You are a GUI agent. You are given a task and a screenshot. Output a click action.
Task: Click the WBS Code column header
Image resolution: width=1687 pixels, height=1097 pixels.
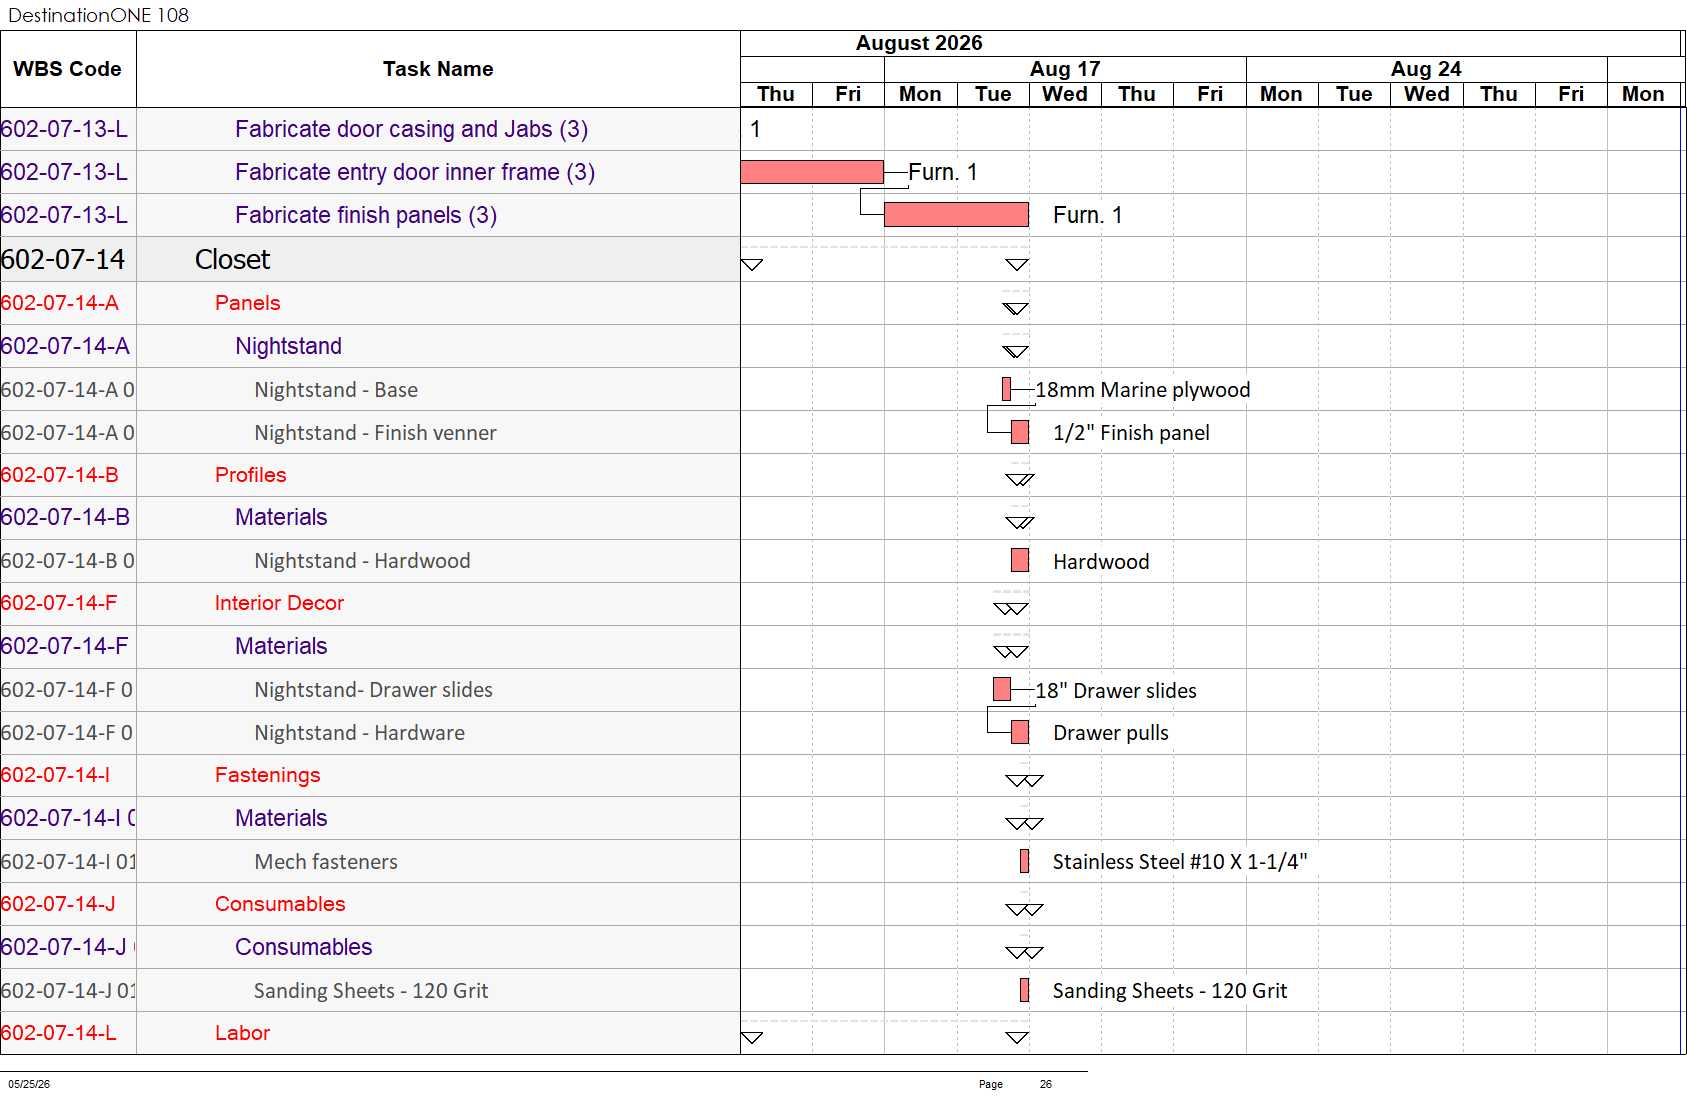[x=67, y=69]
